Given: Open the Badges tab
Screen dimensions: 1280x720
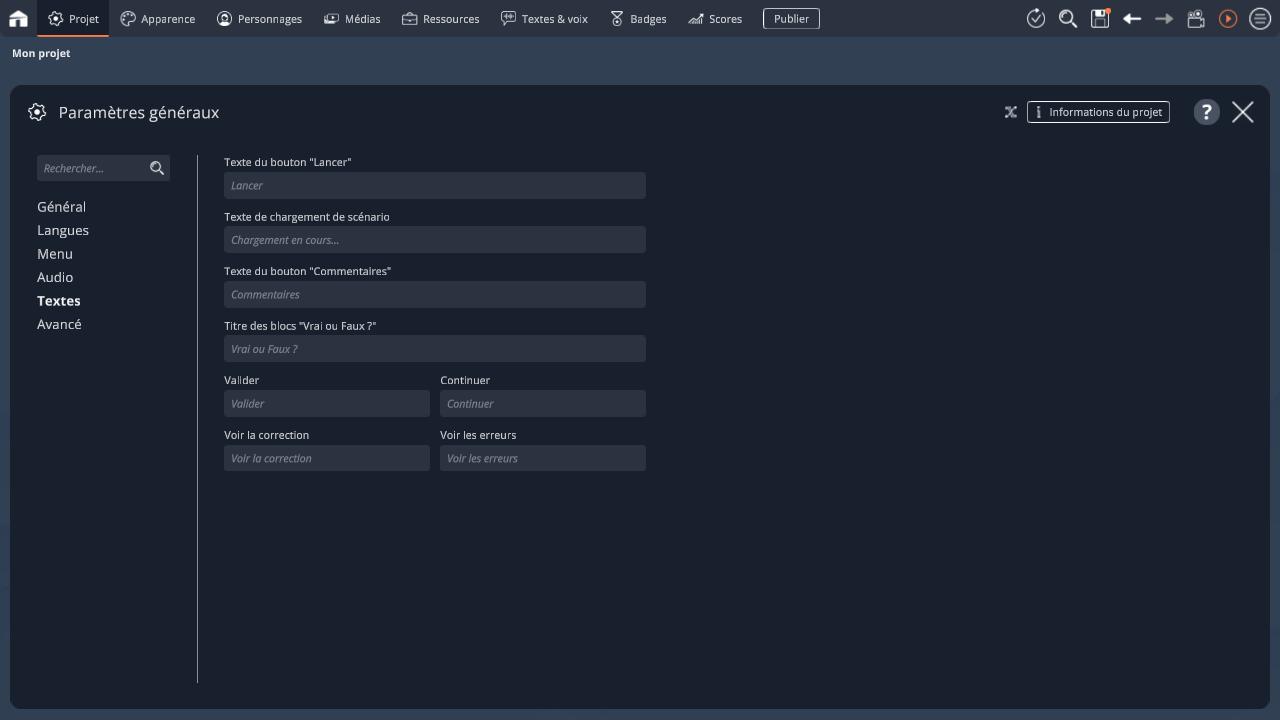Looking at the screenshot, I should pyautogui.click(x=638, y=18).
